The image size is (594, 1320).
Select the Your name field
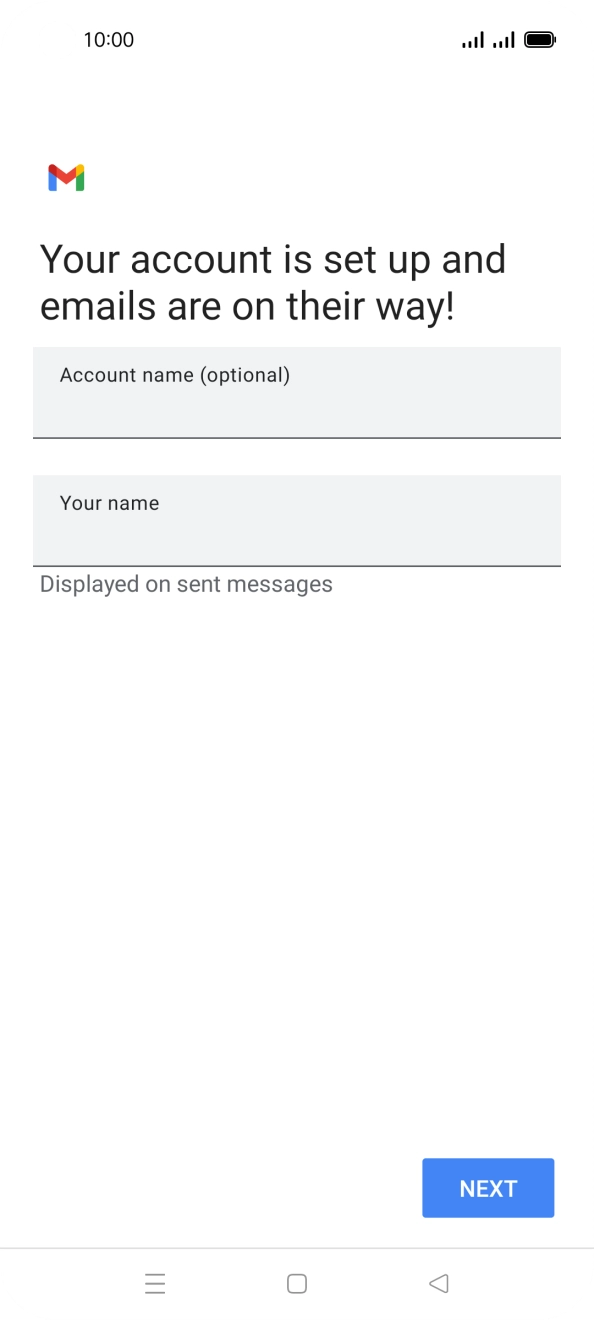tap(297, 521)
